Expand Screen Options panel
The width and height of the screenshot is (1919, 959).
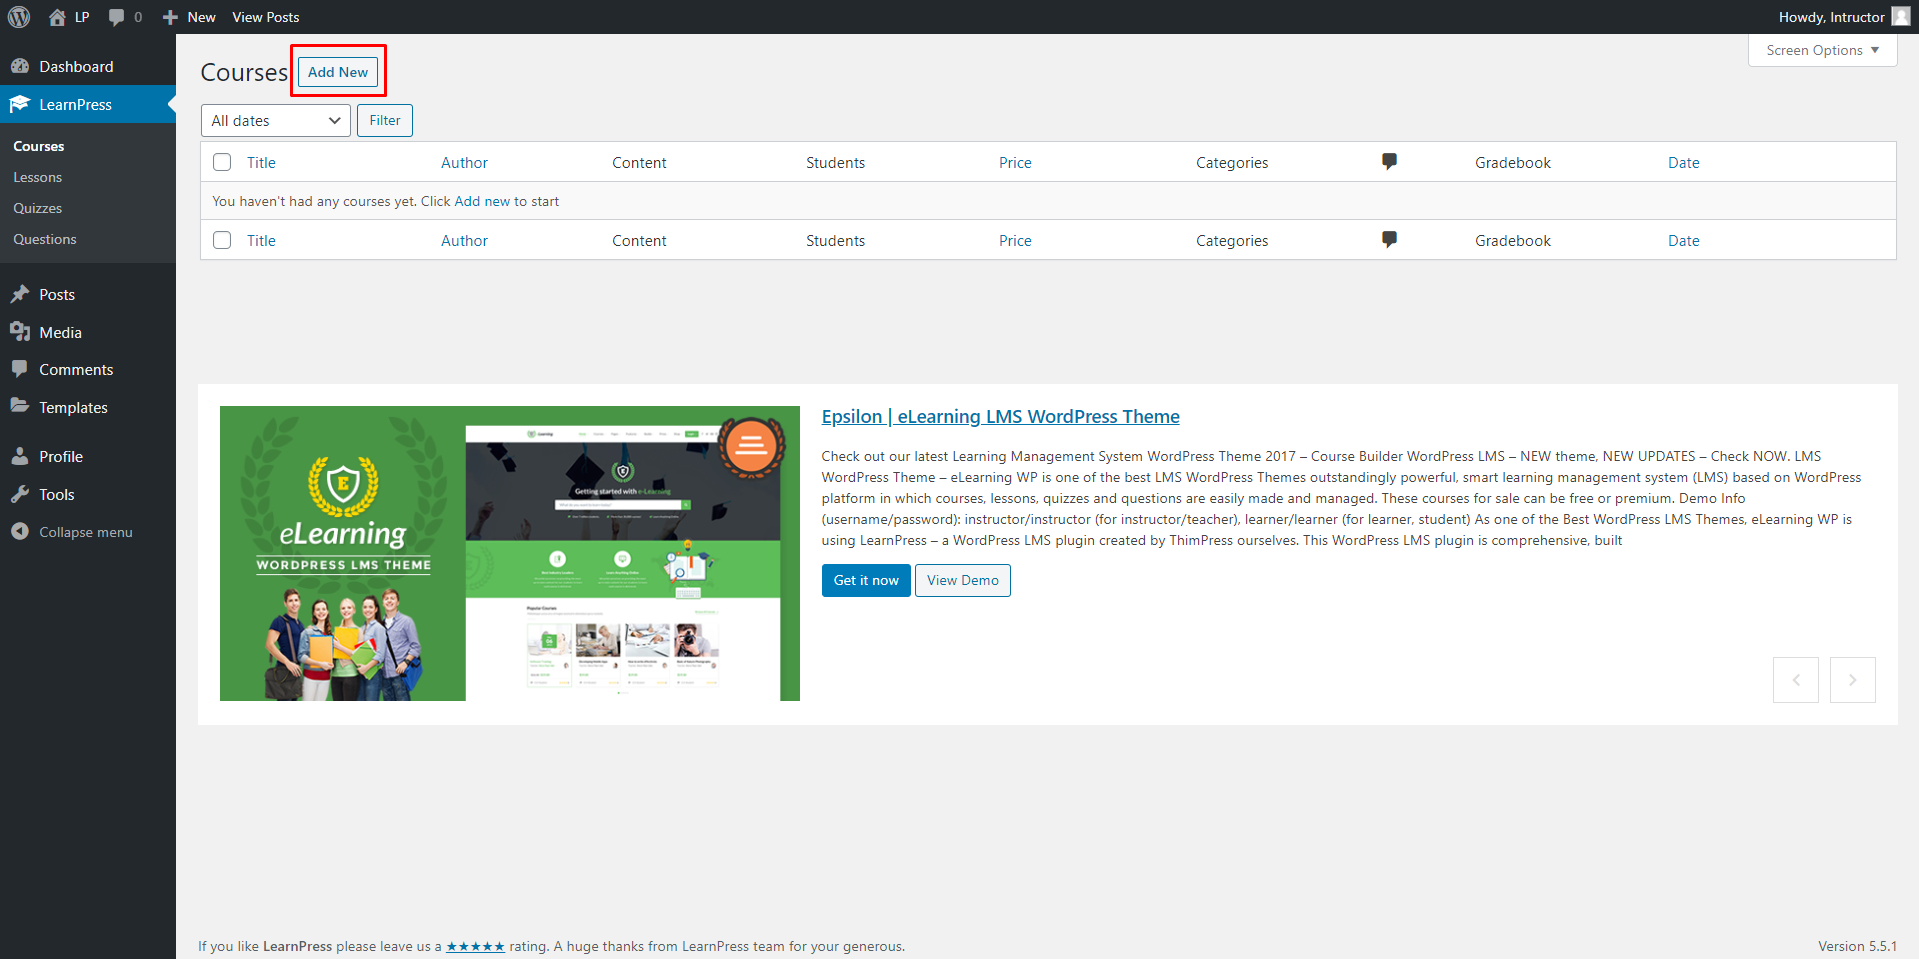[1822, 50]
